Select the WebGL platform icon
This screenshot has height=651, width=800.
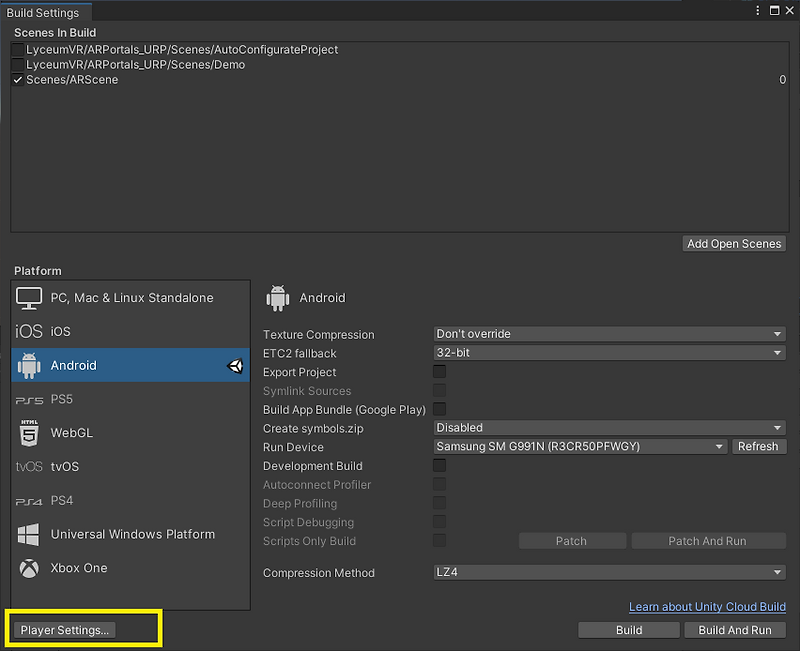click(78, 433)
